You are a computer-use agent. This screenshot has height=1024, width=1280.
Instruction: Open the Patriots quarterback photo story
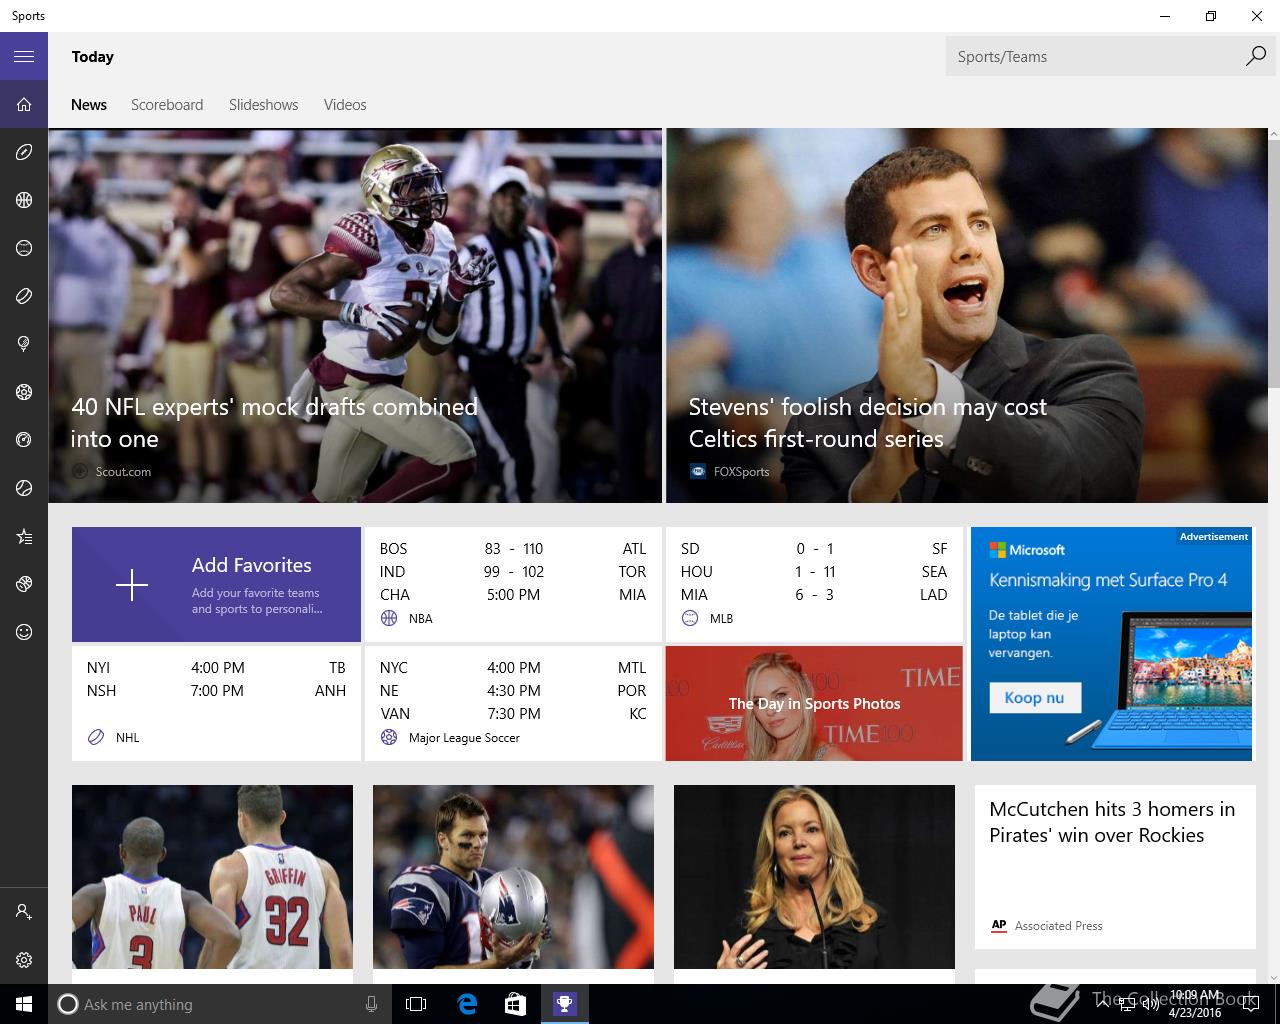point(513,877)
